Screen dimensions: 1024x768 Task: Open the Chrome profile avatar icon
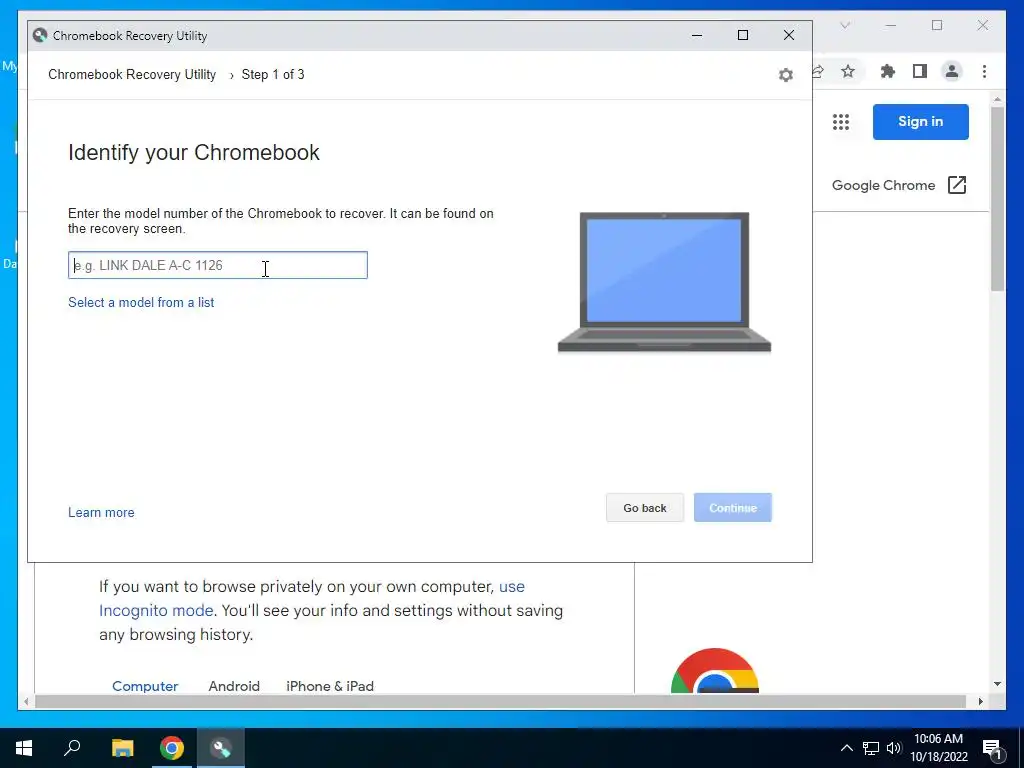pyautogui.click(x=952, y=71)
